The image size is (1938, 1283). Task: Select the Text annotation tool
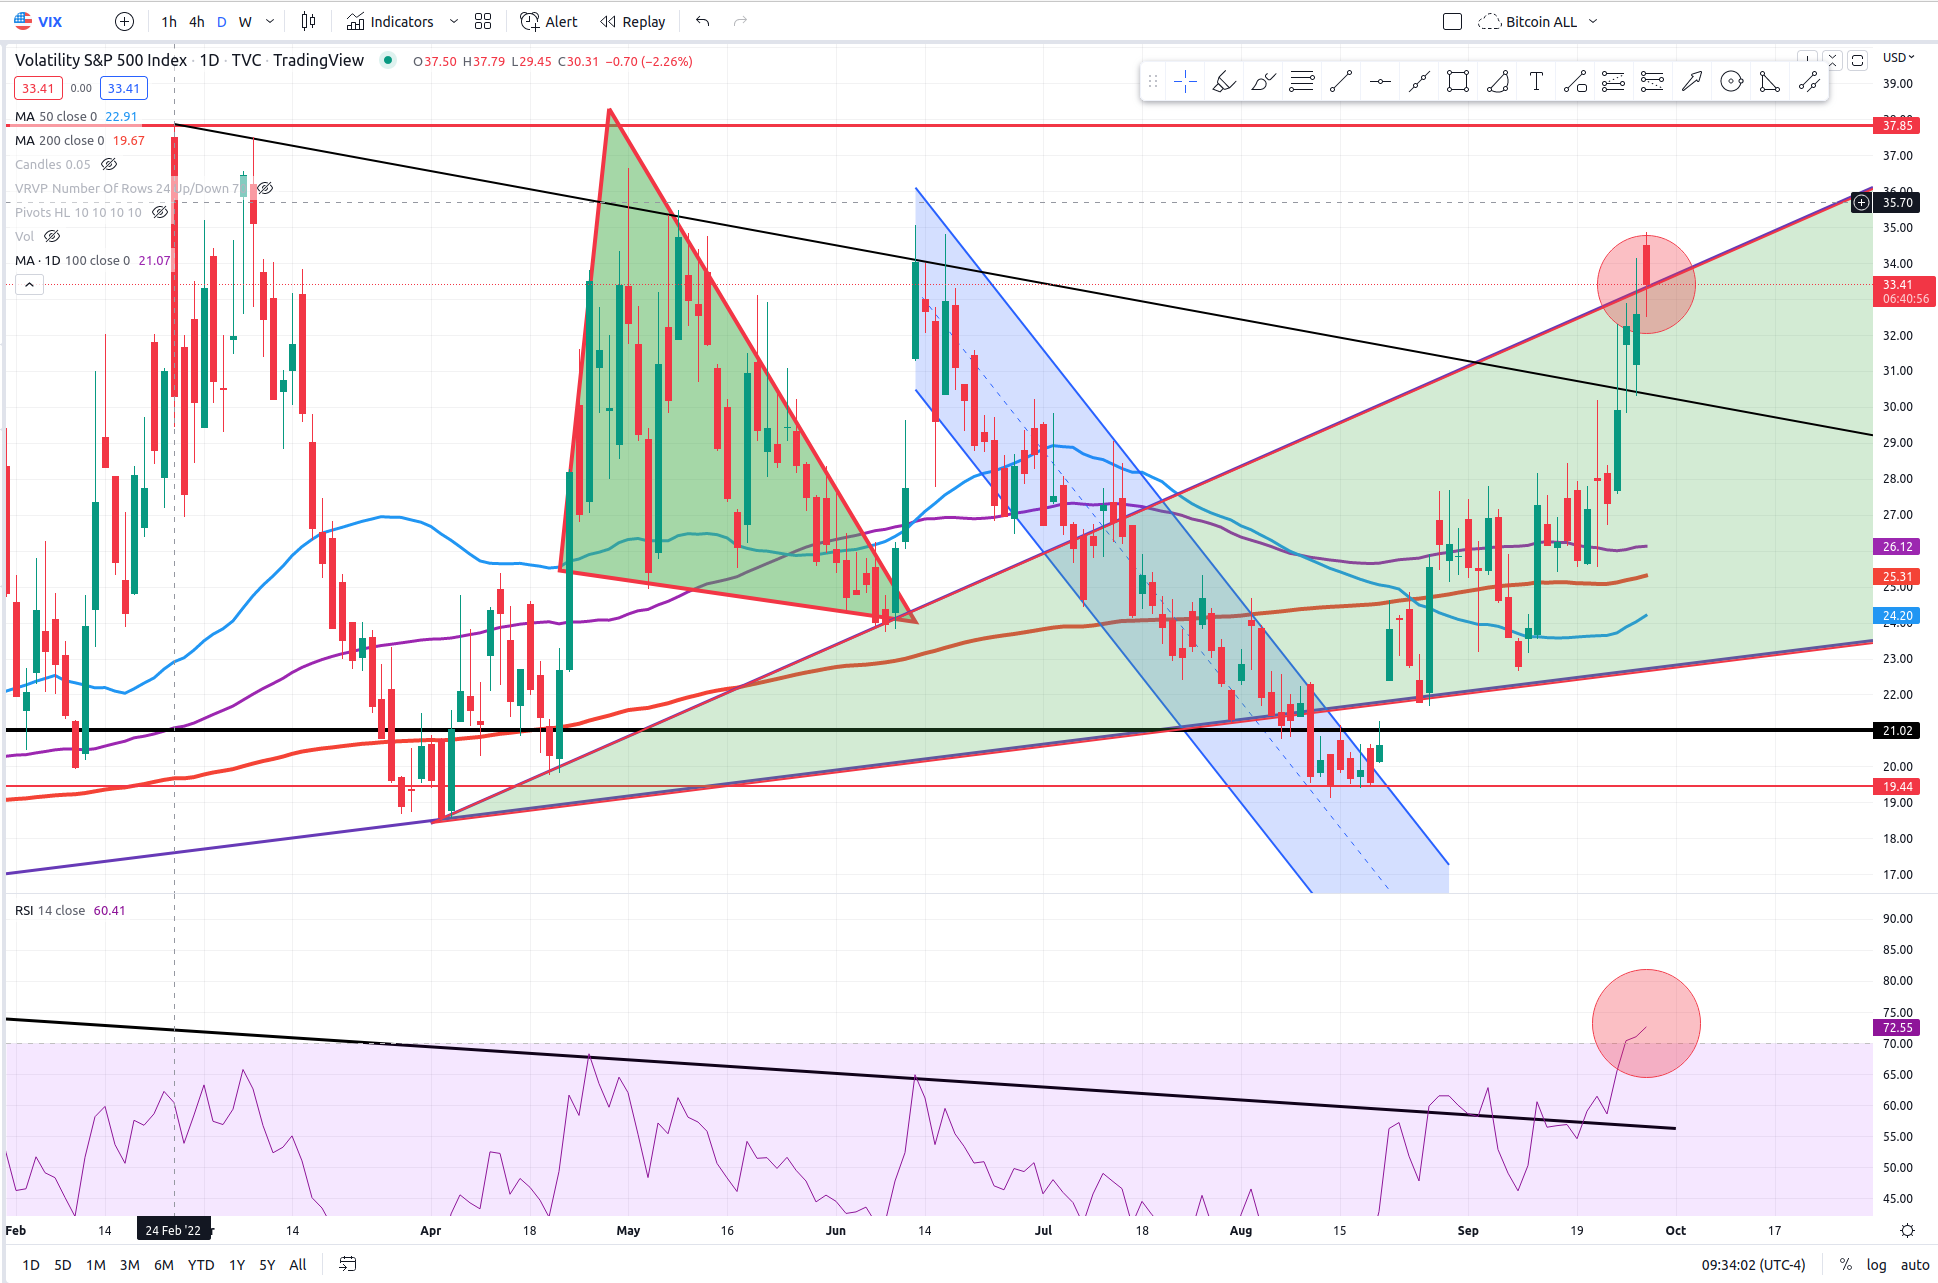(1536, 82)
